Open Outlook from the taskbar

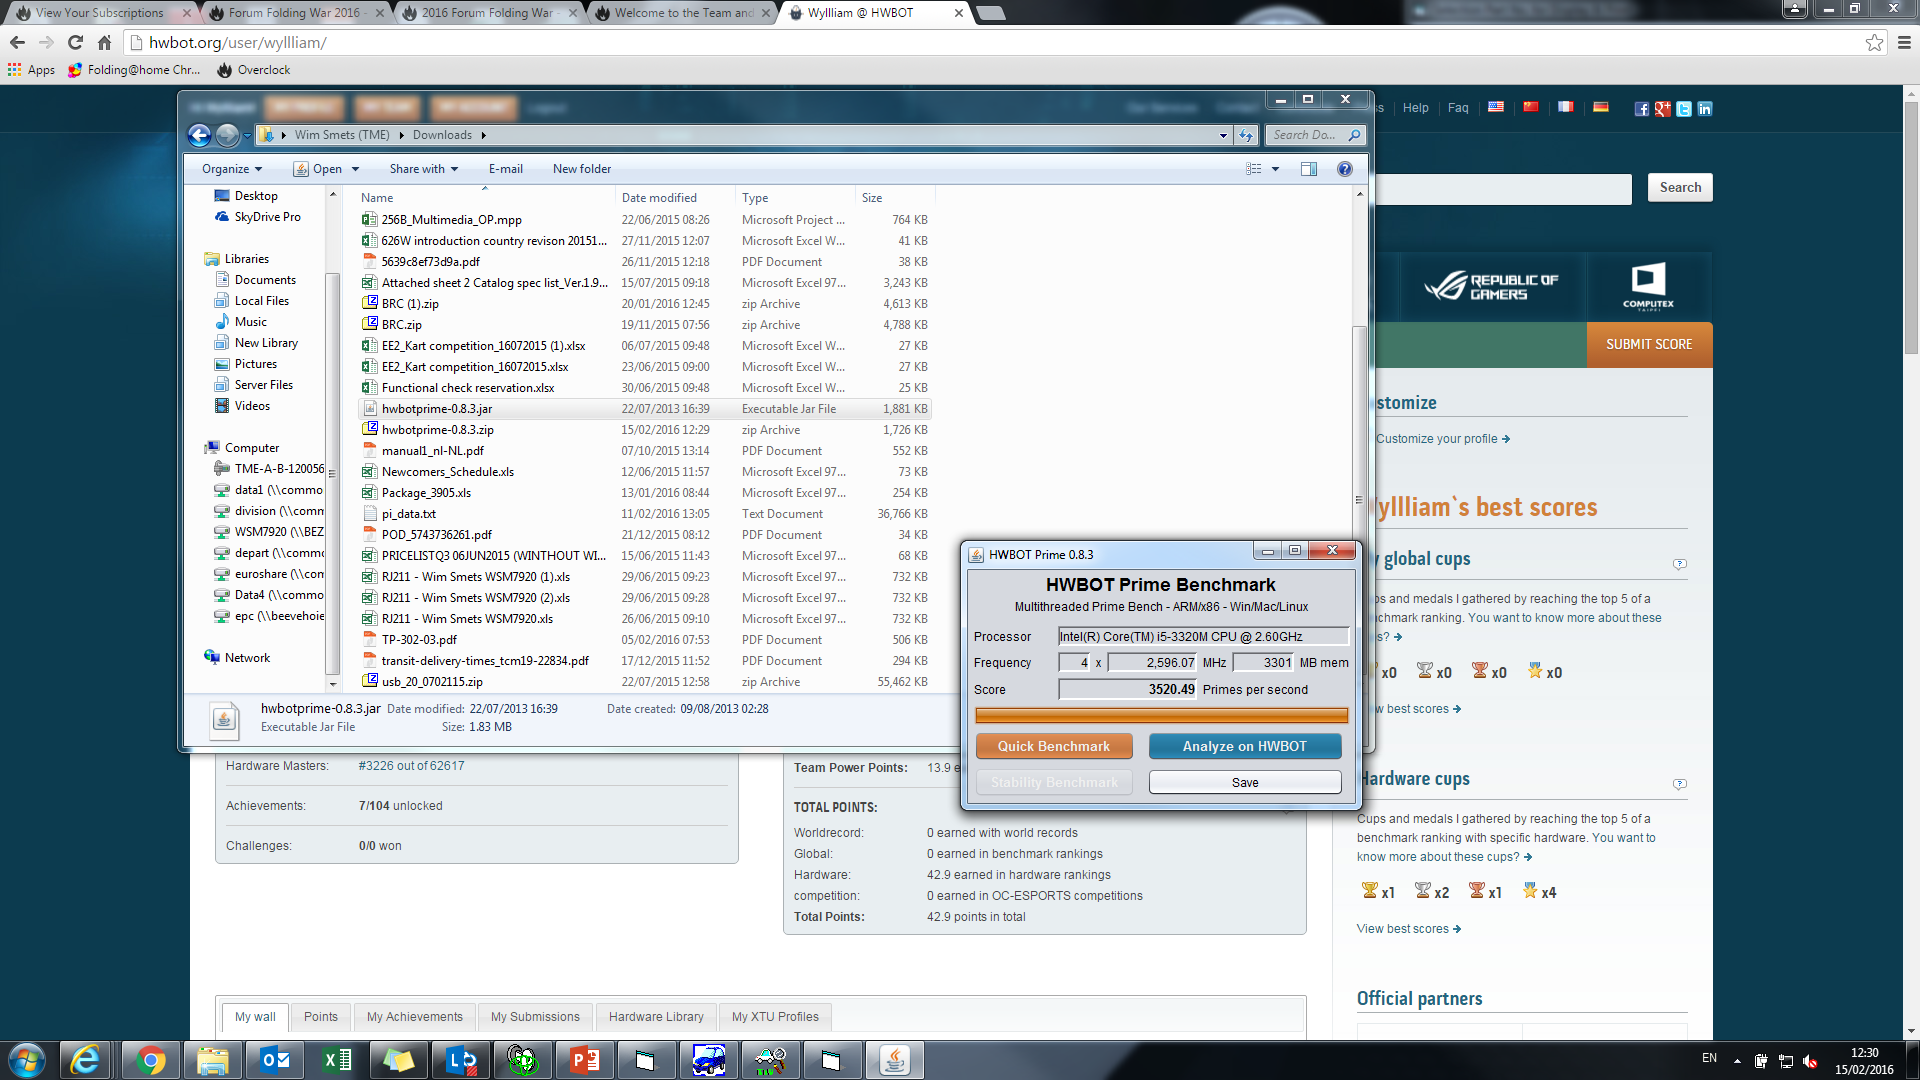[x=275, y=1060]
